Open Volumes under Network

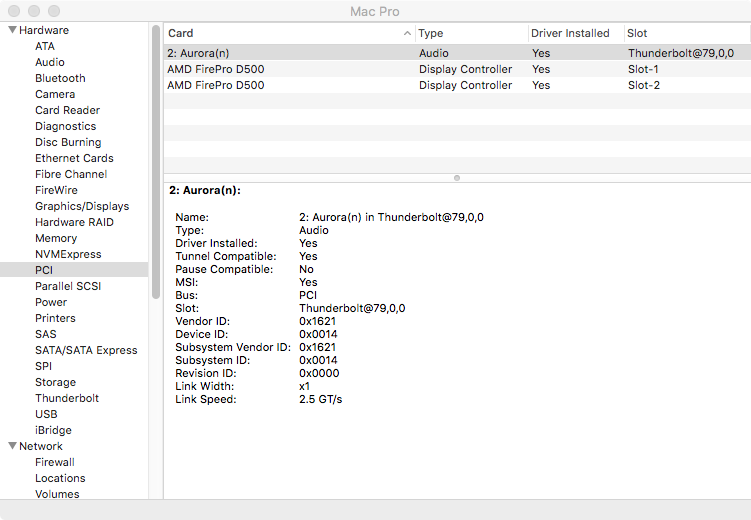coord(57,494)
